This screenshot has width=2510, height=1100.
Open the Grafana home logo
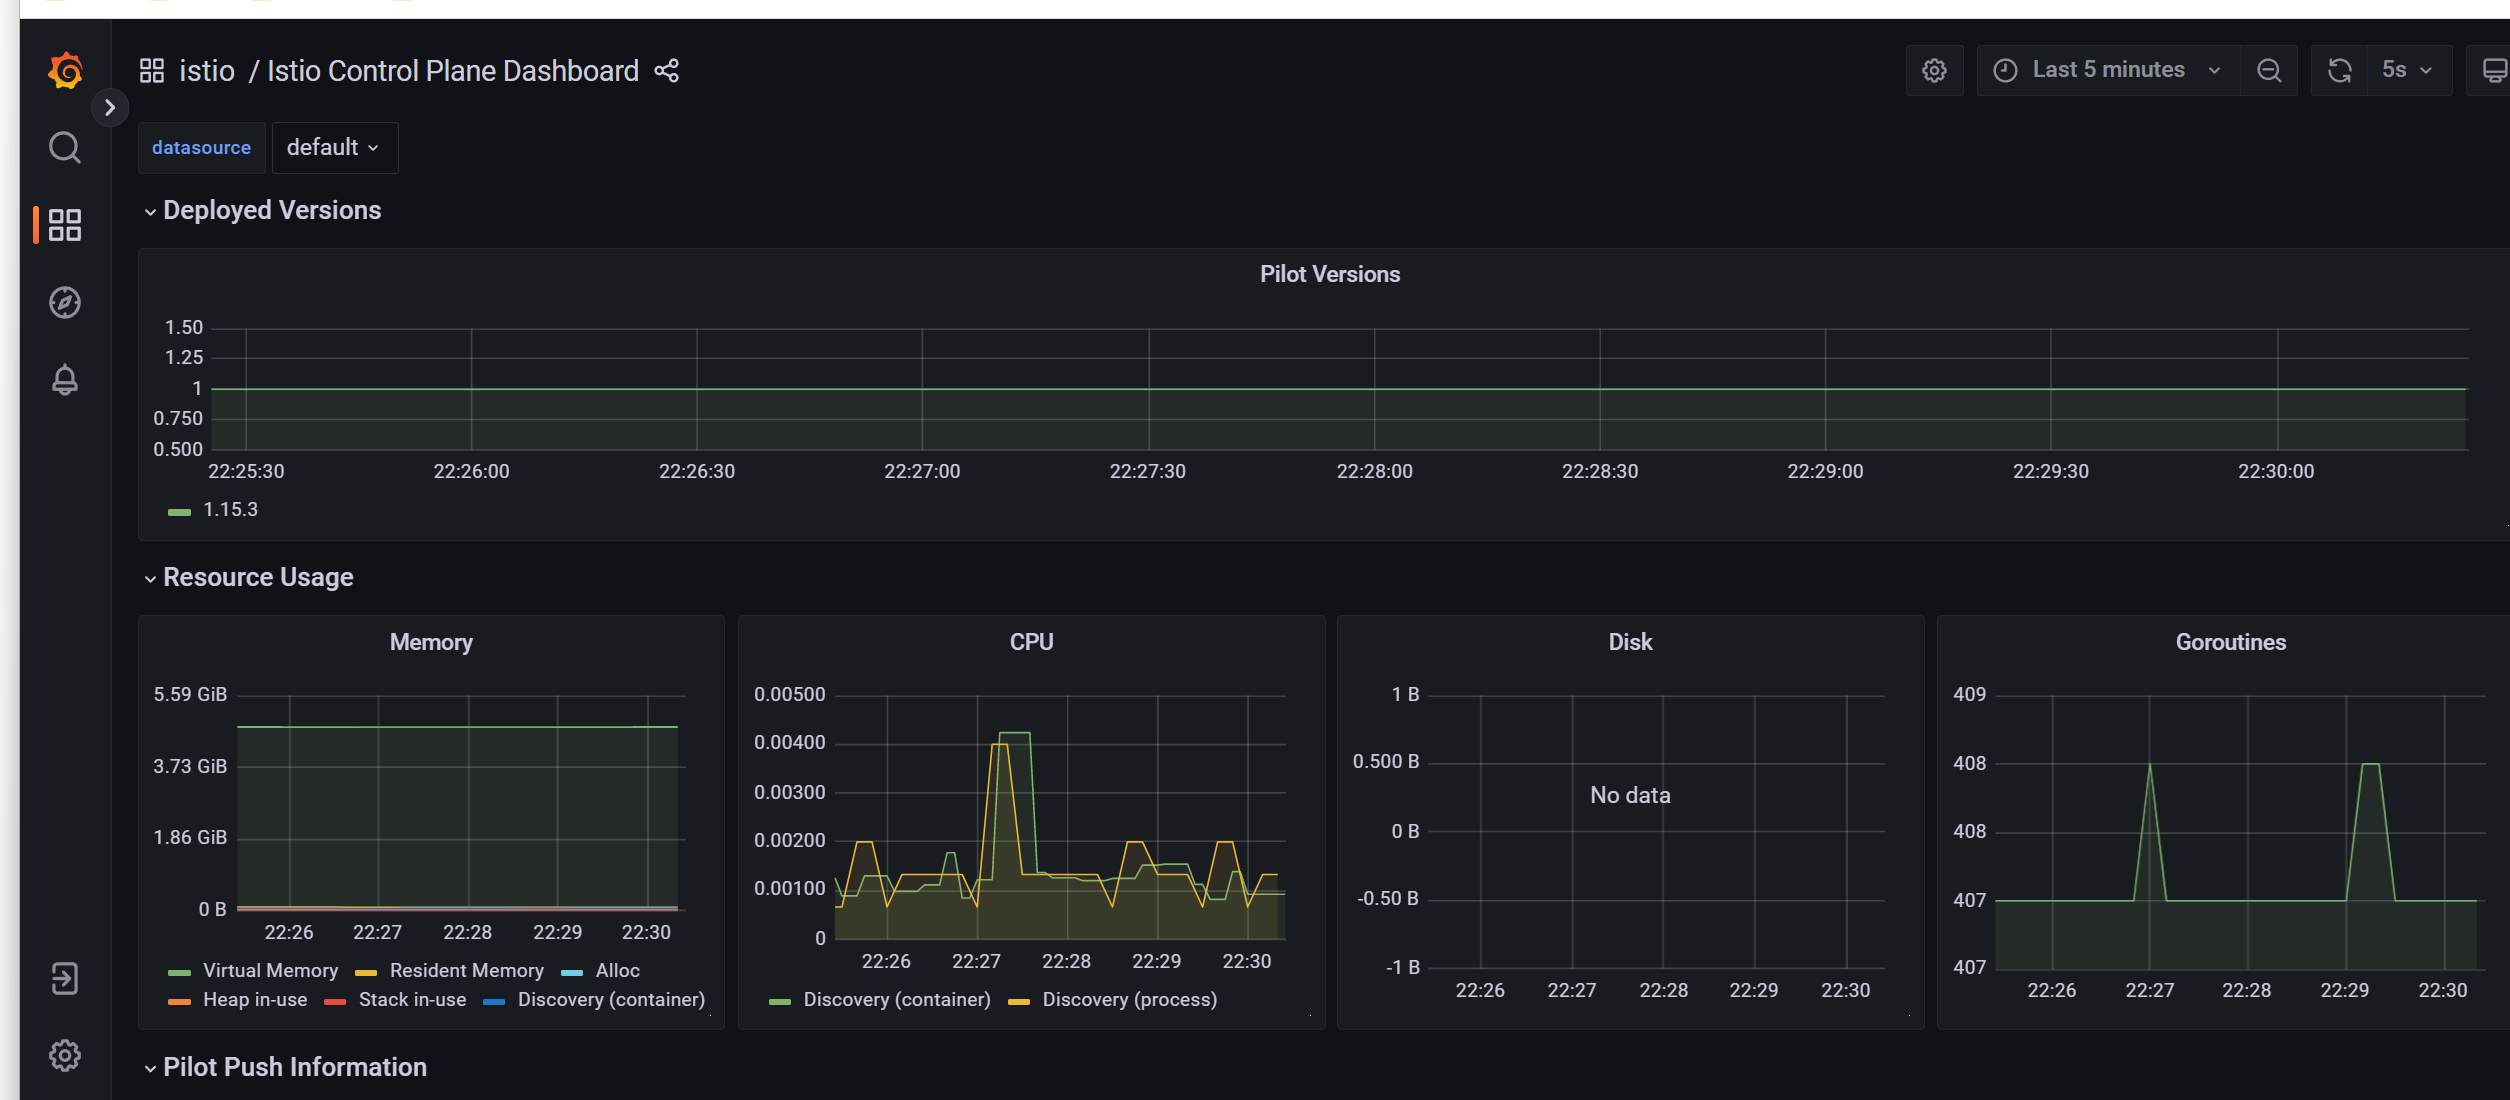click(65, 71)
